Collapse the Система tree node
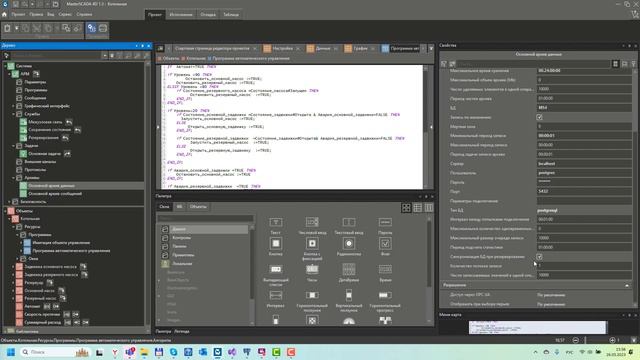 point(5,66)
